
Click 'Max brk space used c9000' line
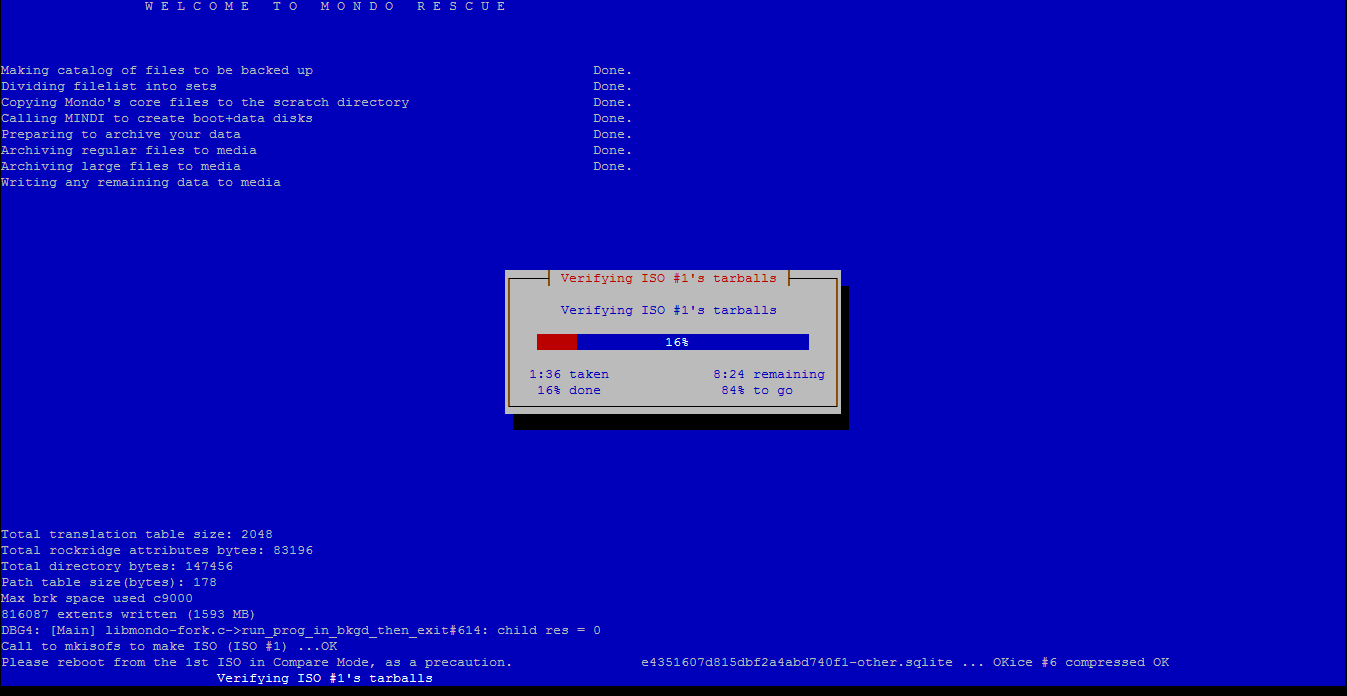(x=97, y=598)
